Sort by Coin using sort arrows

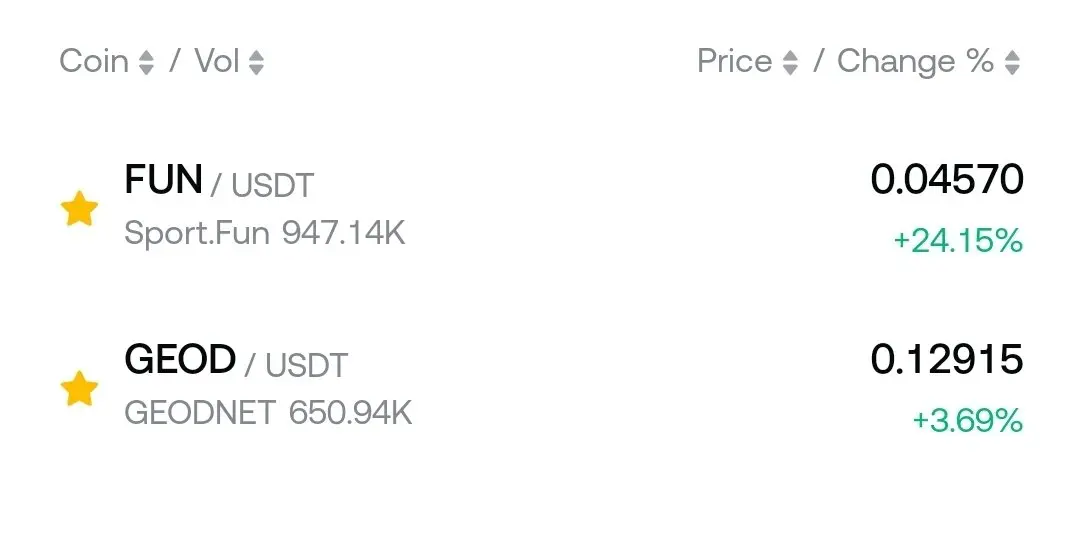pos(146,63)
